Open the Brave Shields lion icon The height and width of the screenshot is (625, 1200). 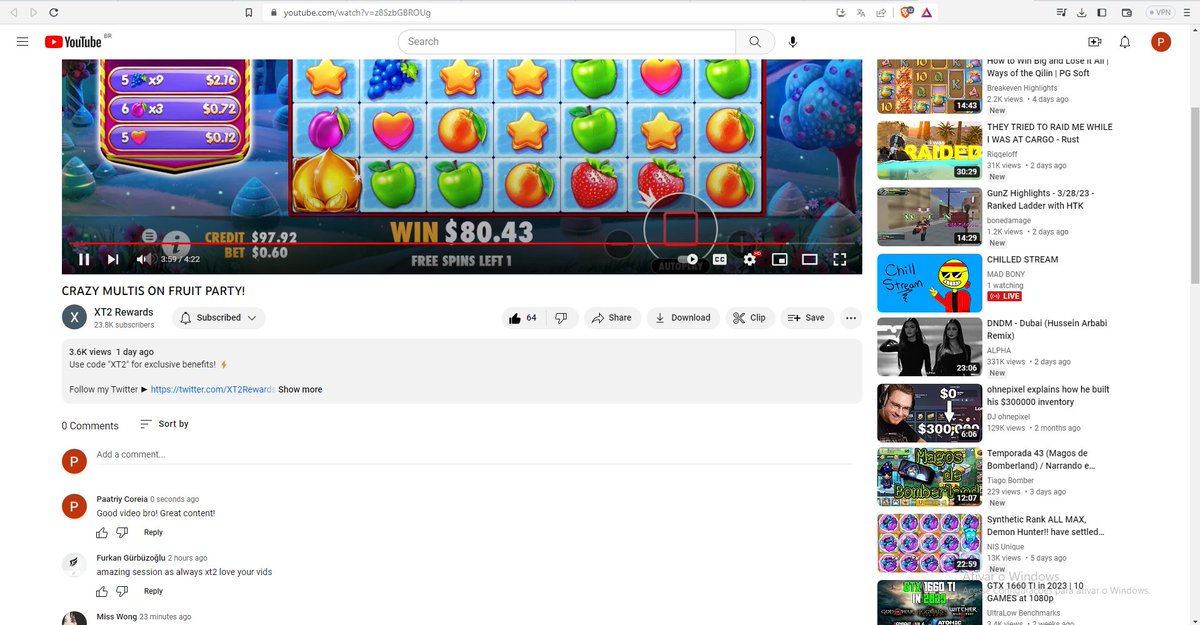coord(906,12)
